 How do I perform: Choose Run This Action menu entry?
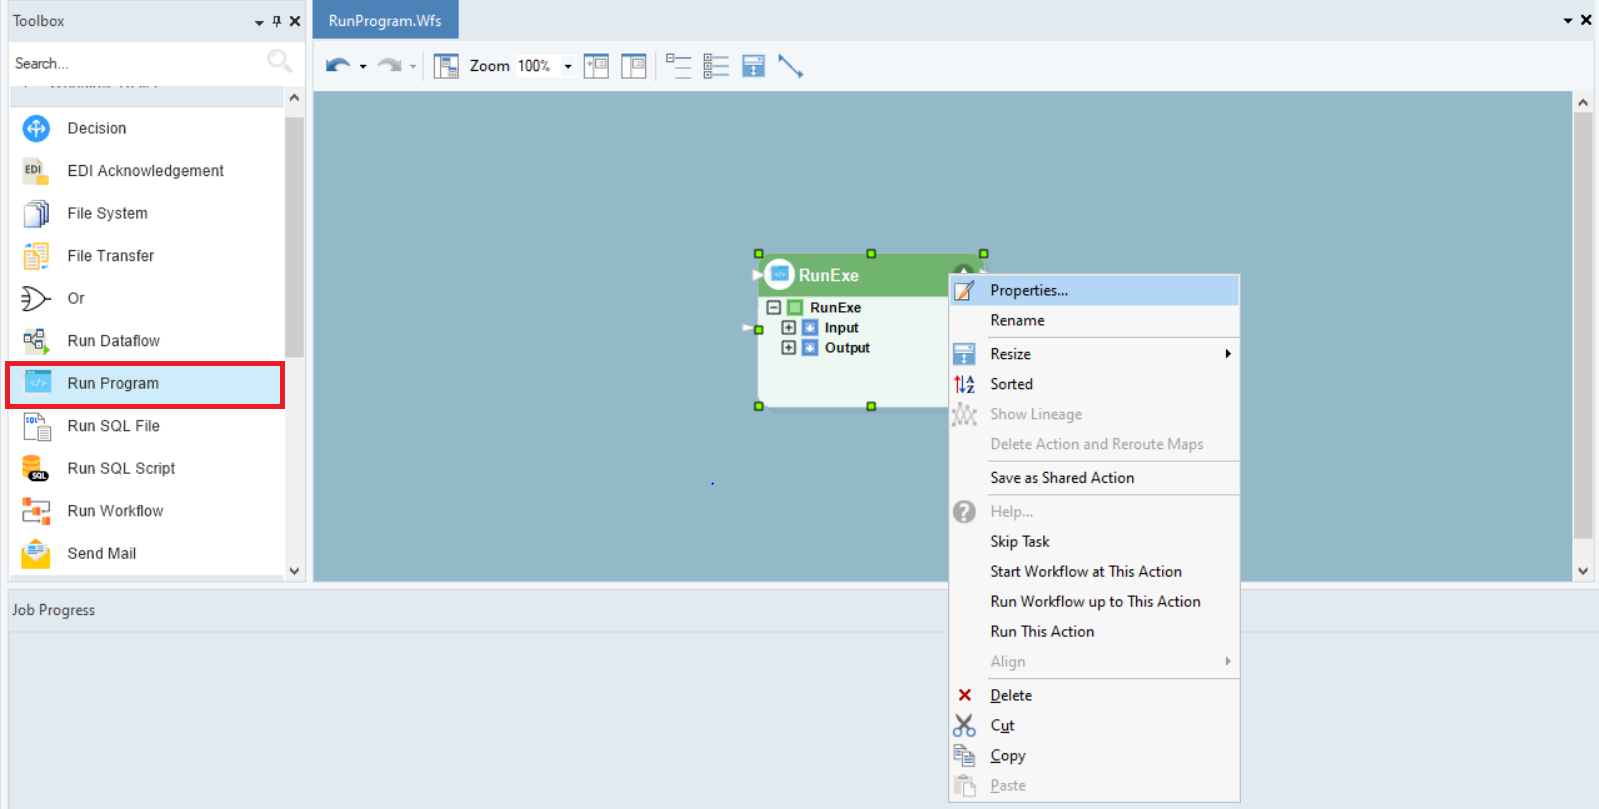[1042, 631]
